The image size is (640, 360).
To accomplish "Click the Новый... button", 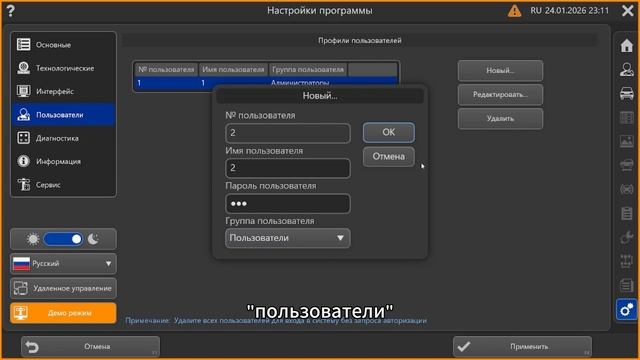I will (x=500, y=71).
